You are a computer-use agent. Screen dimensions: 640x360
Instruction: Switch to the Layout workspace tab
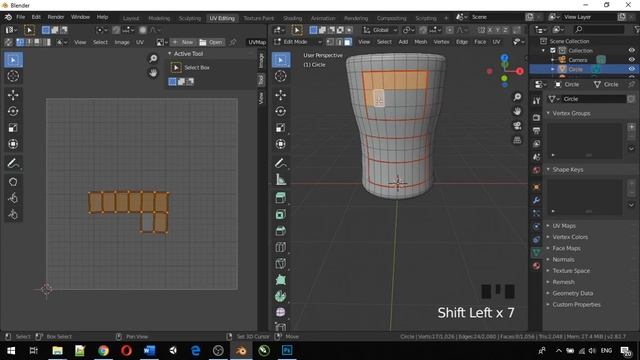tap(131, 18)
